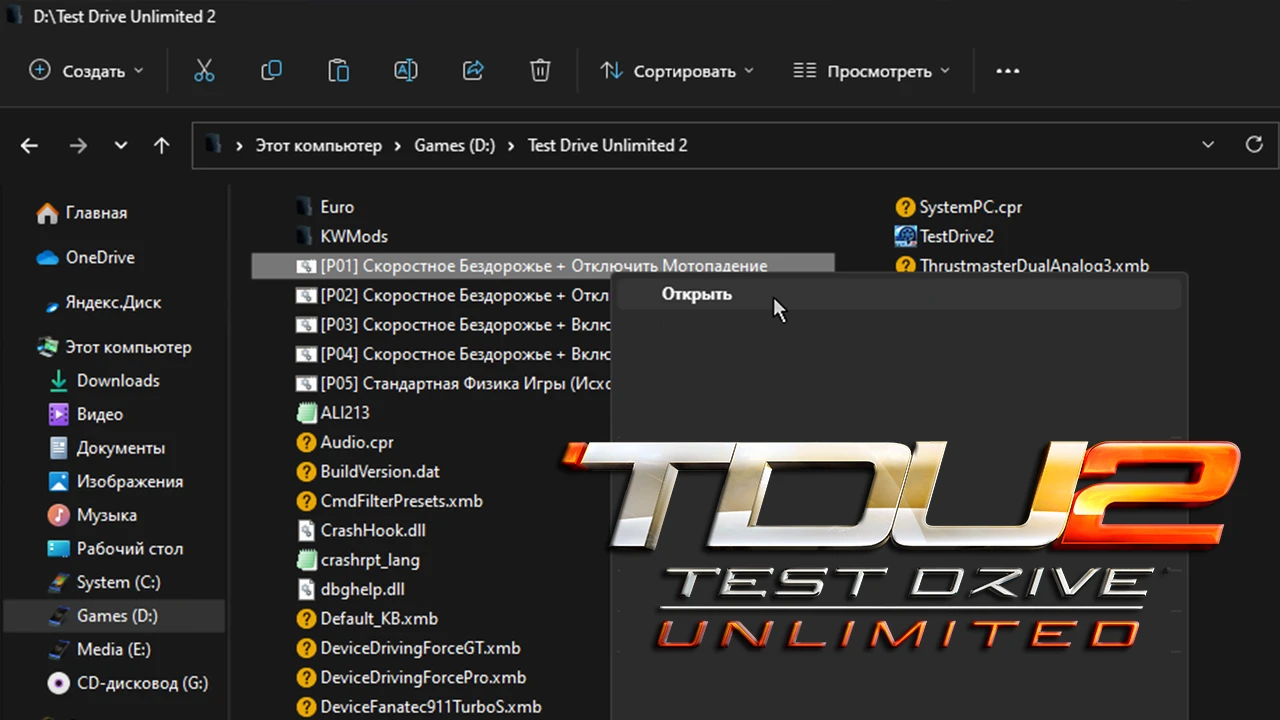Image resolution: width=1280 pixels, height=720 pixels.
Task: Click the Cut icon in the toolbar
Action: coord(204,70)
